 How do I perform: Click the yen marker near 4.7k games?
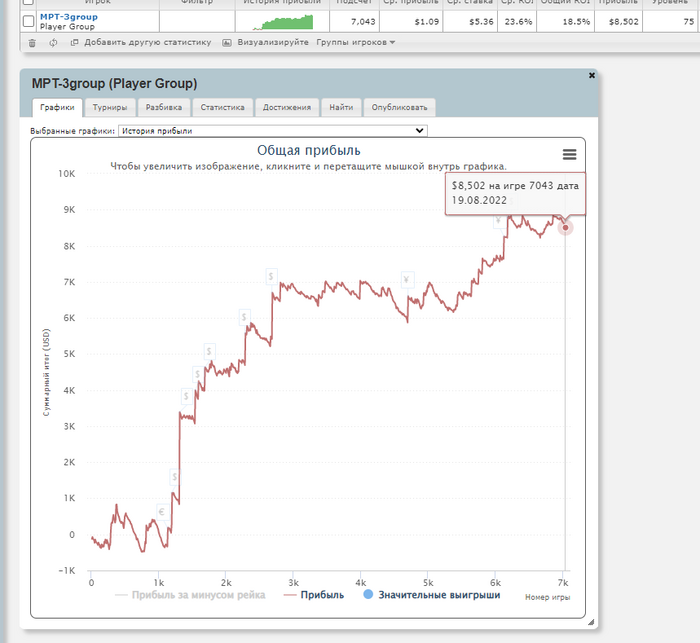407,280
